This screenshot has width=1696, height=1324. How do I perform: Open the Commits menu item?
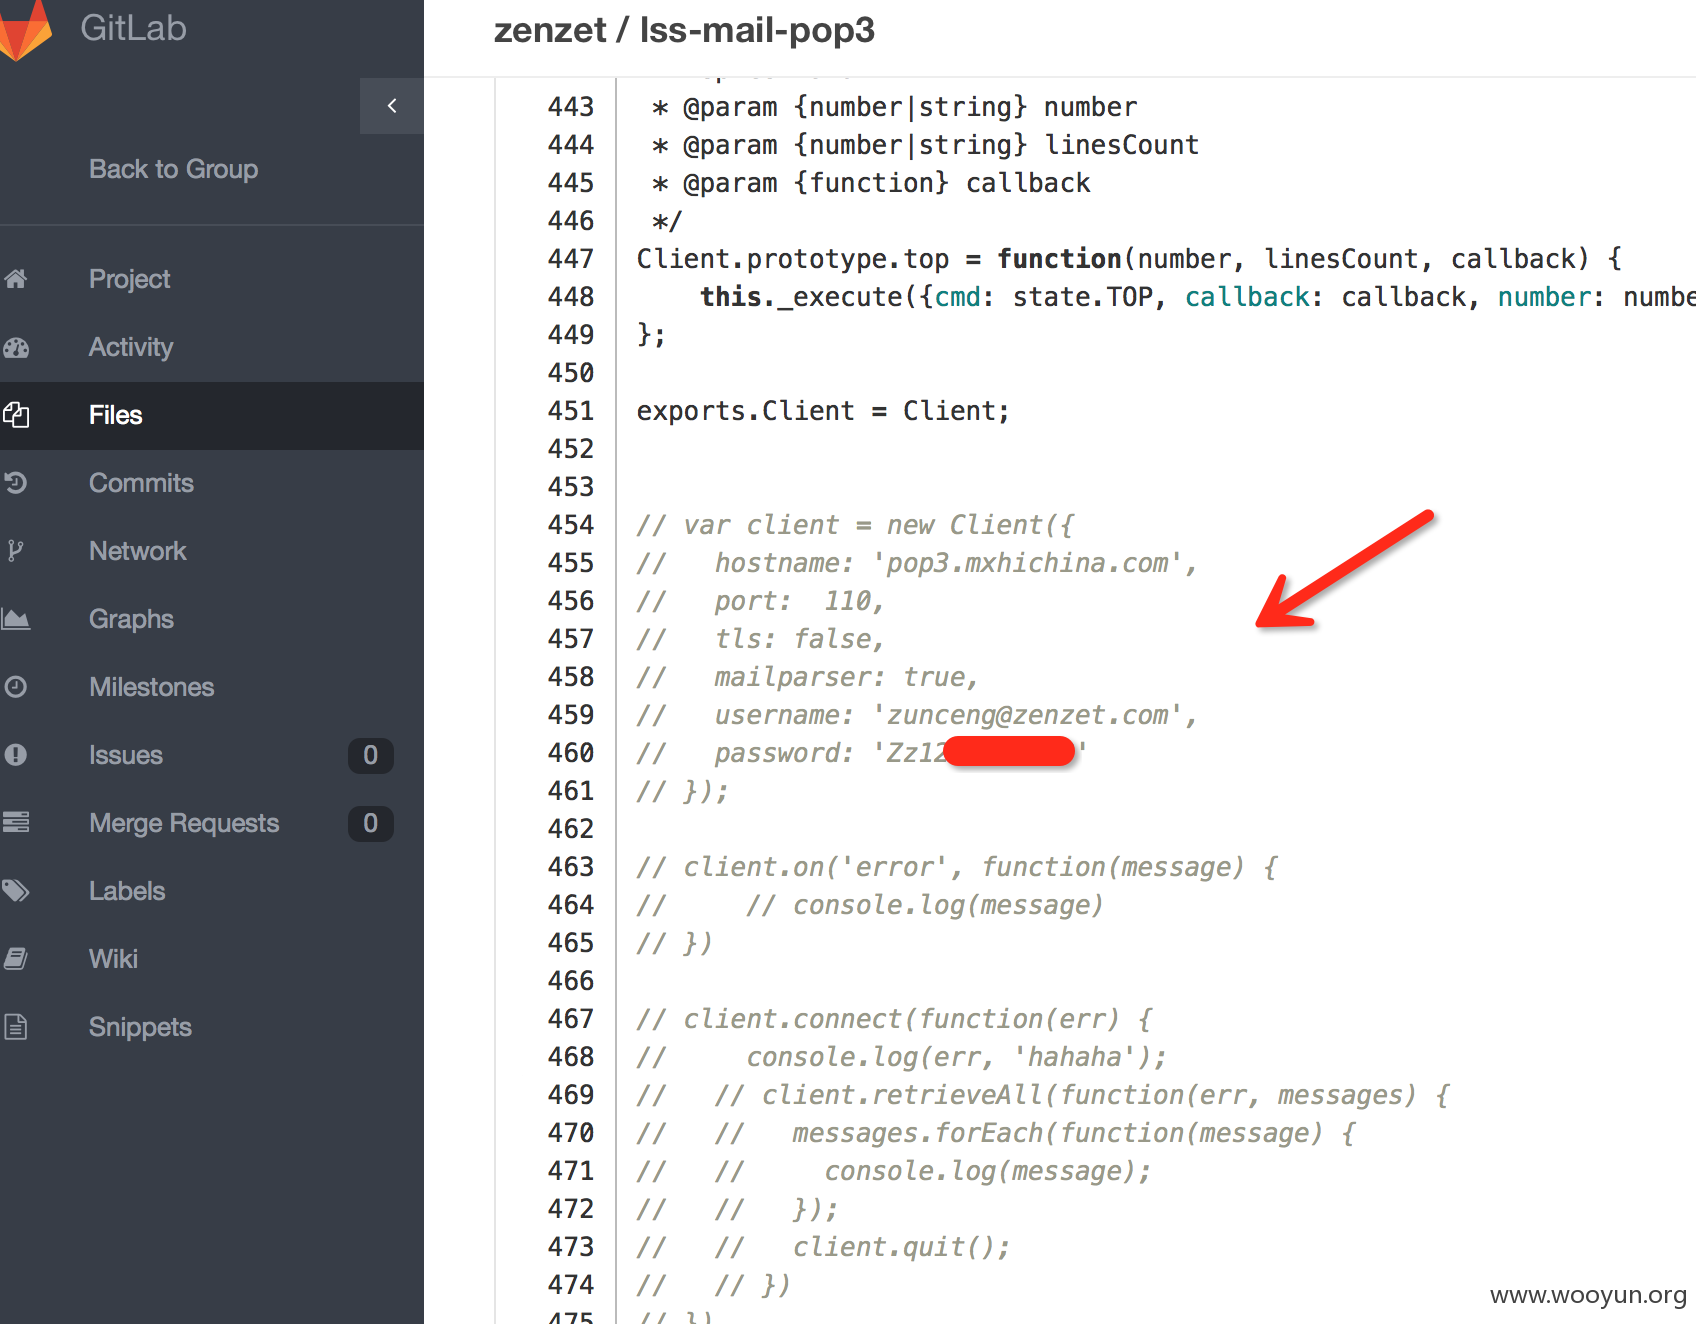click(x=141, y=483)
